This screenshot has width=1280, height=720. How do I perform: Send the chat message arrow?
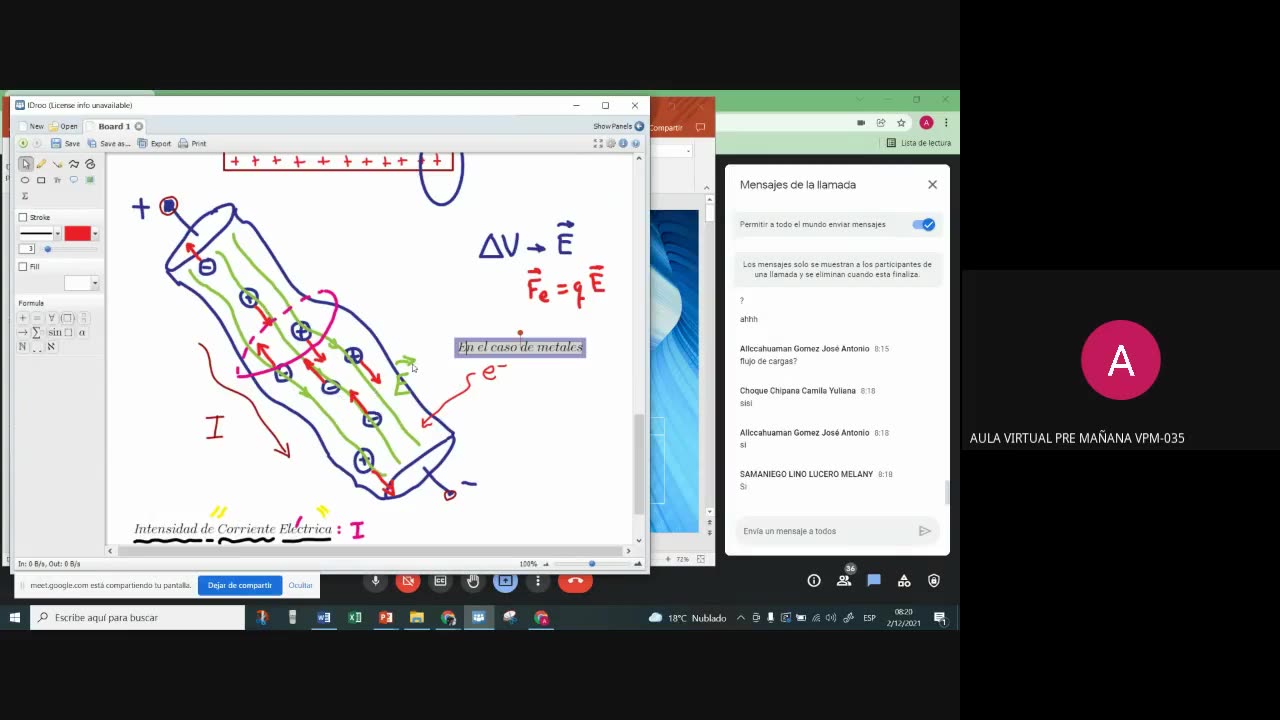tap(925, 531)
